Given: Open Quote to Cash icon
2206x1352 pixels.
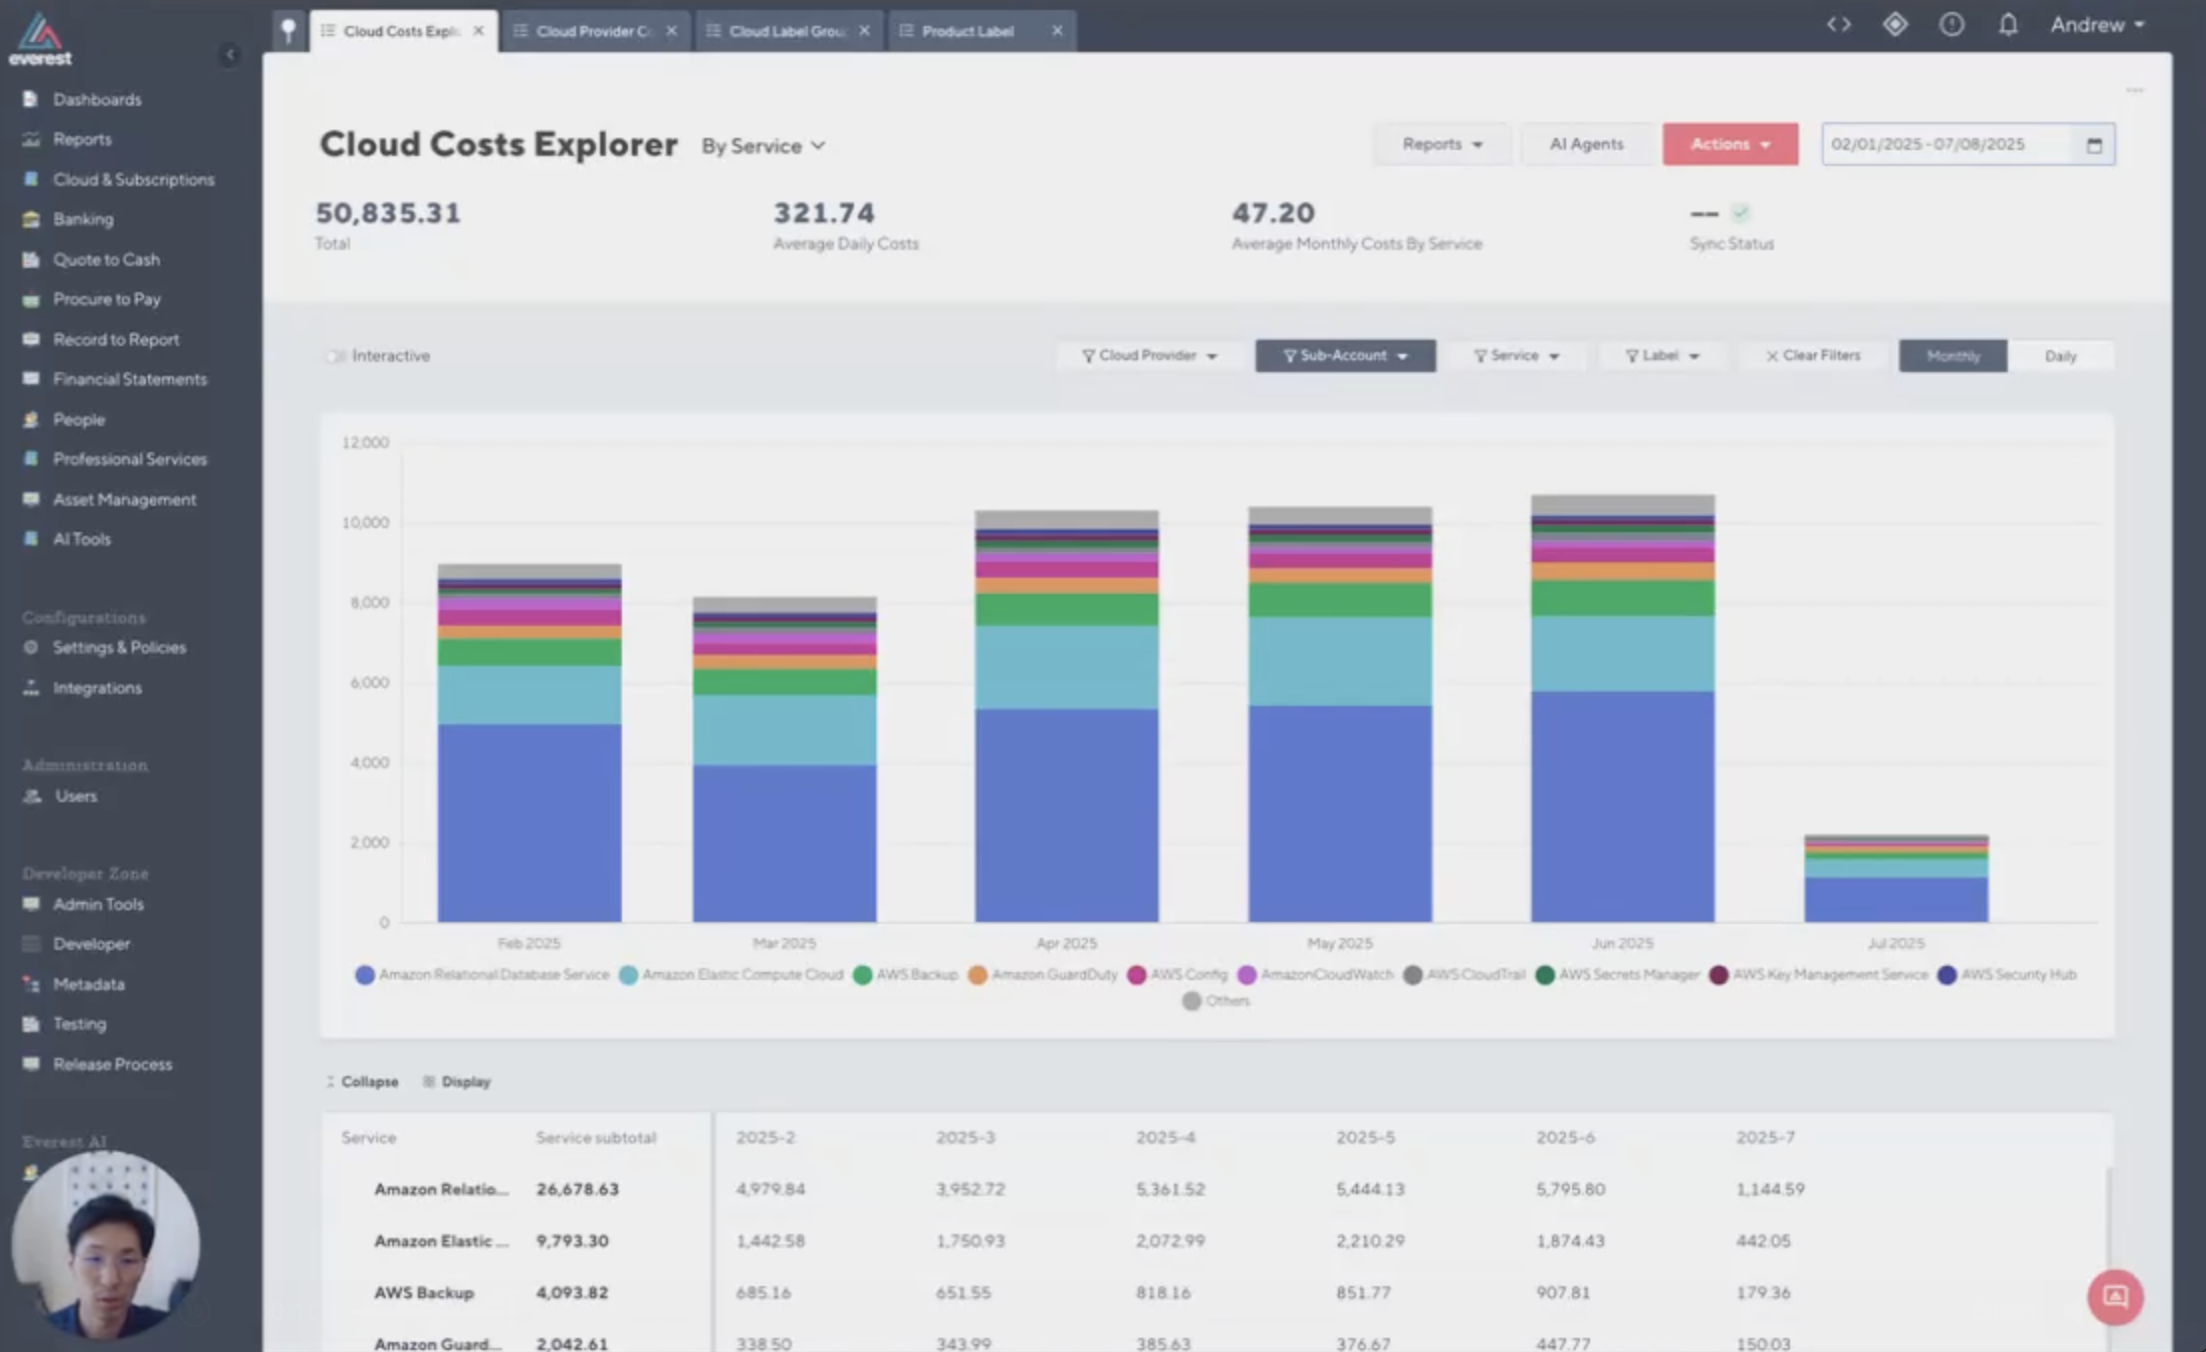Looking at the screenshot, I should point(31,259).
